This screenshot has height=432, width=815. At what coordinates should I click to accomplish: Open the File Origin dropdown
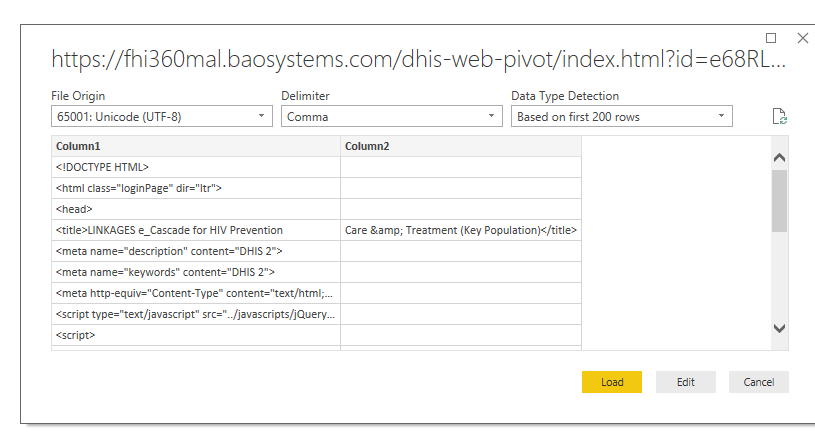(x=162, y=117)
